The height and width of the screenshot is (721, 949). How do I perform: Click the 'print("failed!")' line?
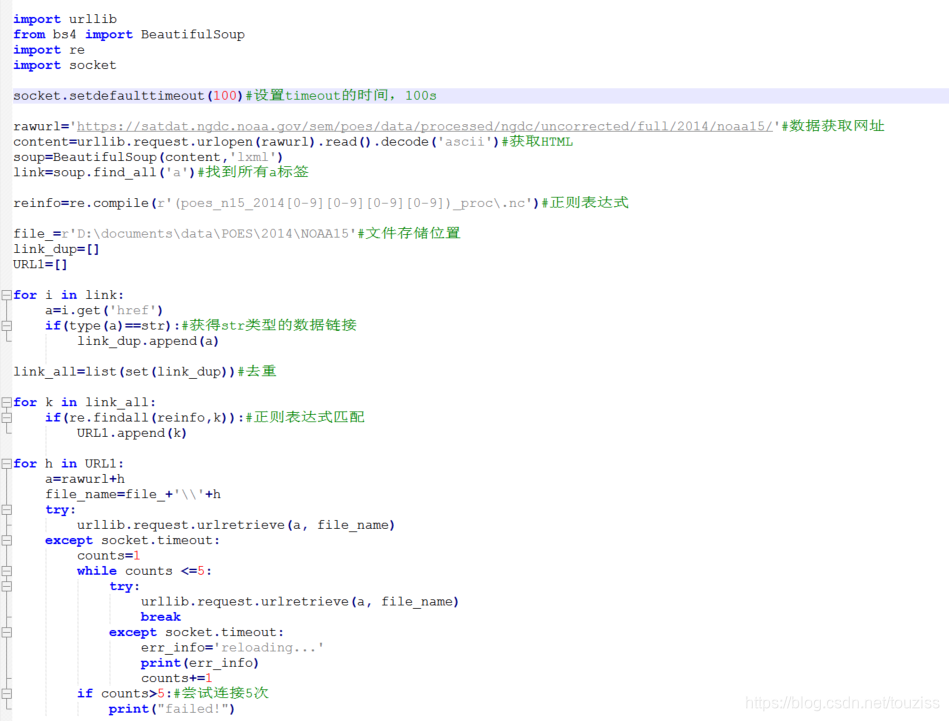pyautogui.click(x=172, y=708)
